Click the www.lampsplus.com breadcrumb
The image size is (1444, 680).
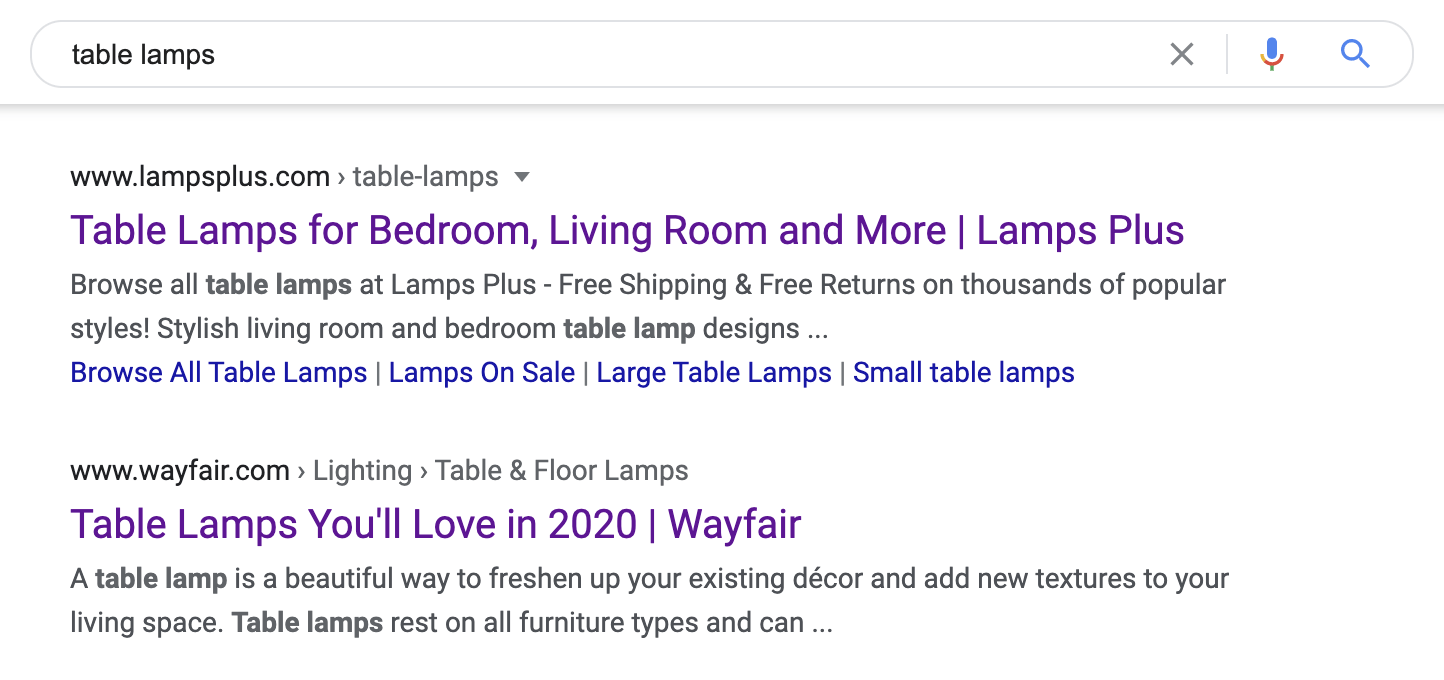pos(199,176)
